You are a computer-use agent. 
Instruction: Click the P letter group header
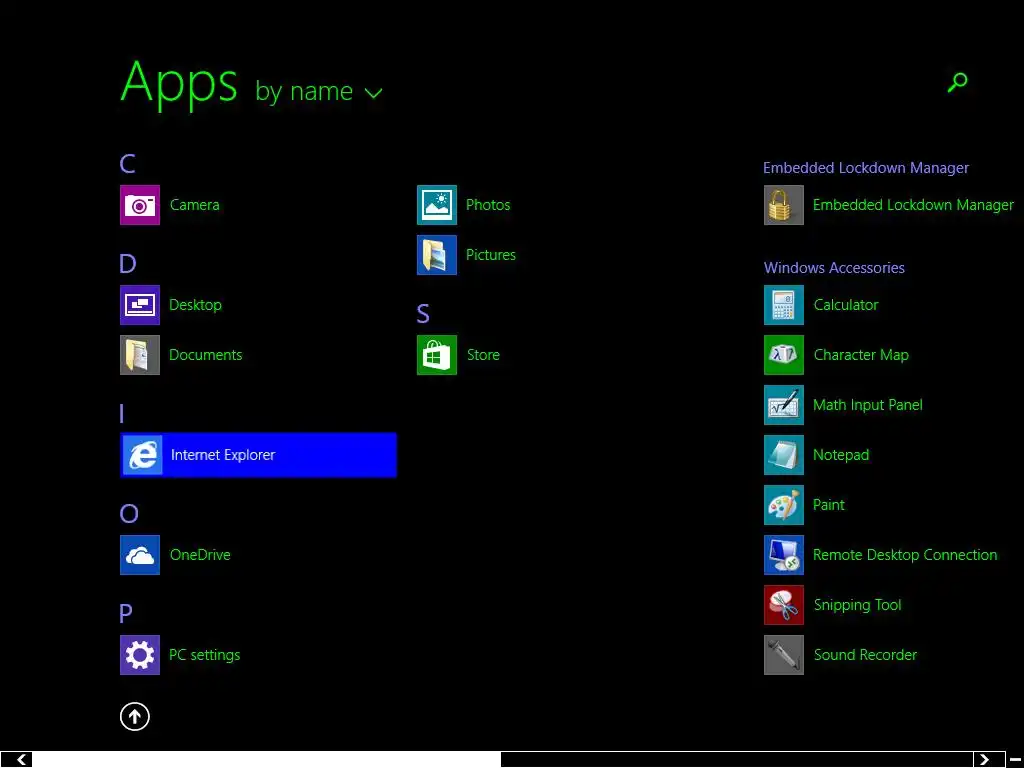click(x=126, y=613)
